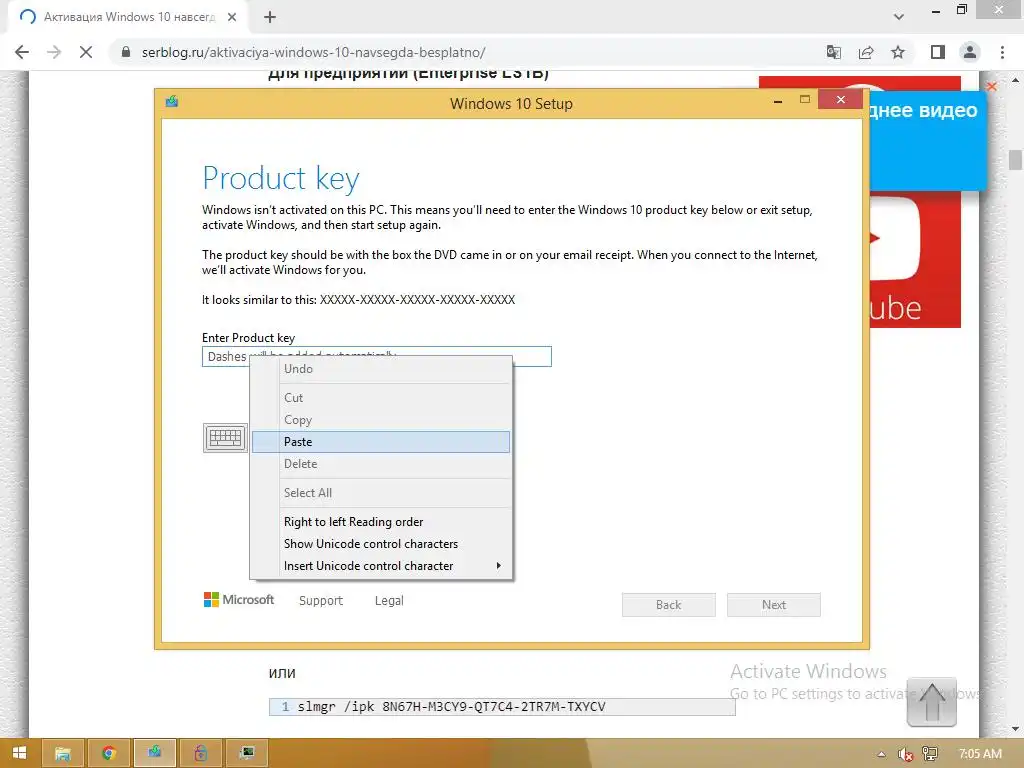Share this page icon
This screenshot has width=1024, height=768.
(866, 52)
